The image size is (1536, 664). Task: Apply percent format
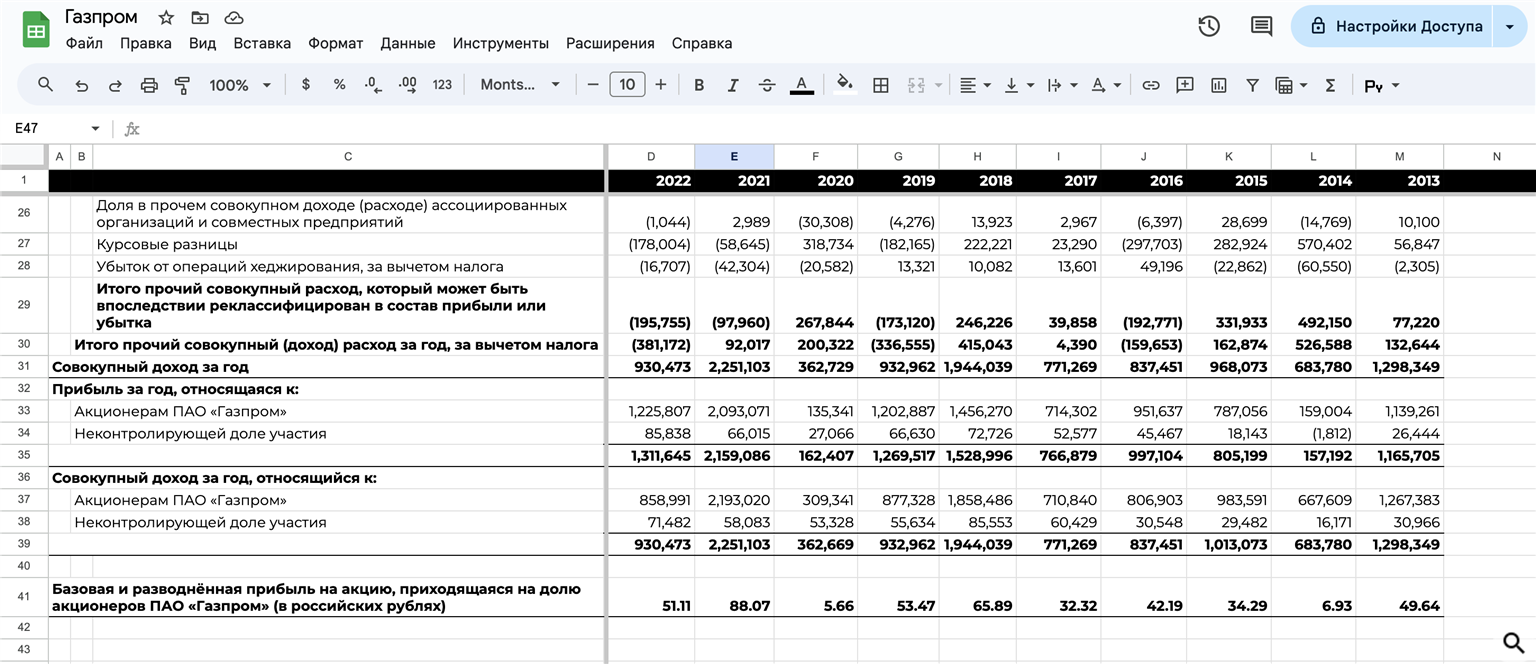click(340, 85)
